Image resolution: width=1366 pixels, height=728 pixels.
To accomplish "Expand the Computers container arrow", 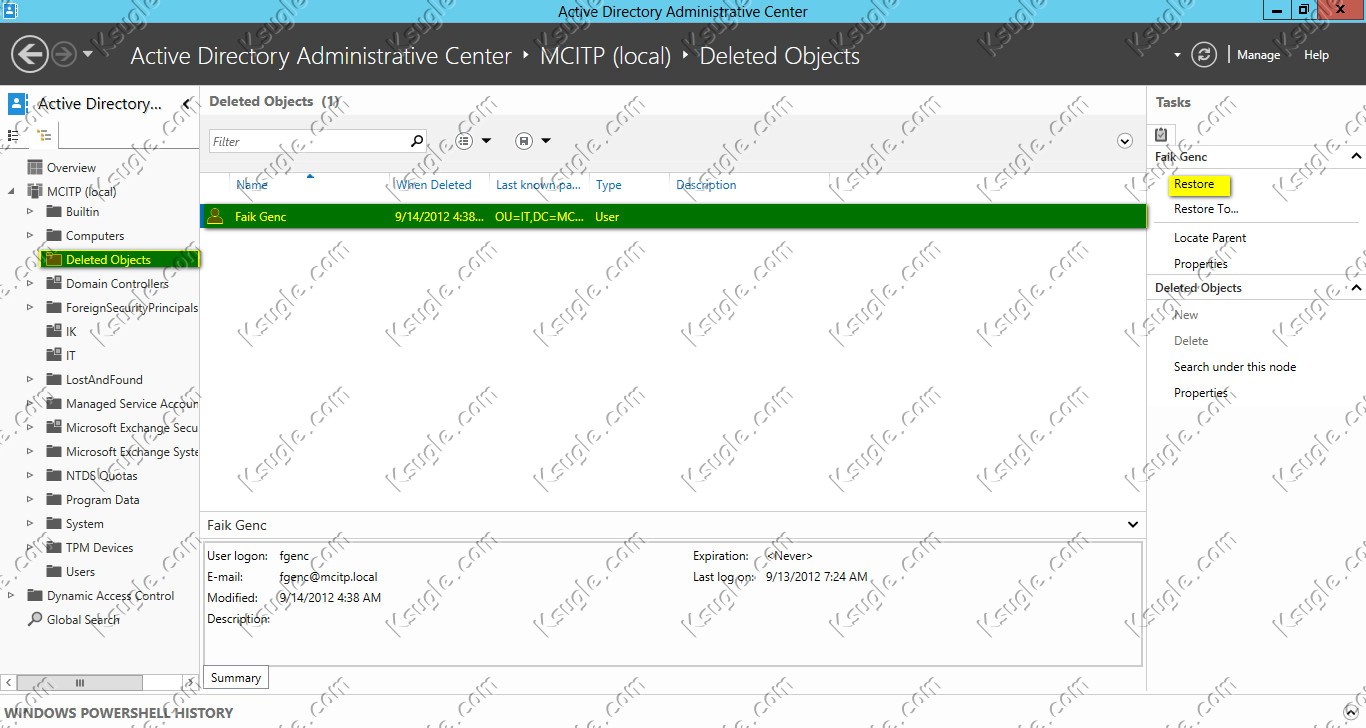I will point(30,235).
